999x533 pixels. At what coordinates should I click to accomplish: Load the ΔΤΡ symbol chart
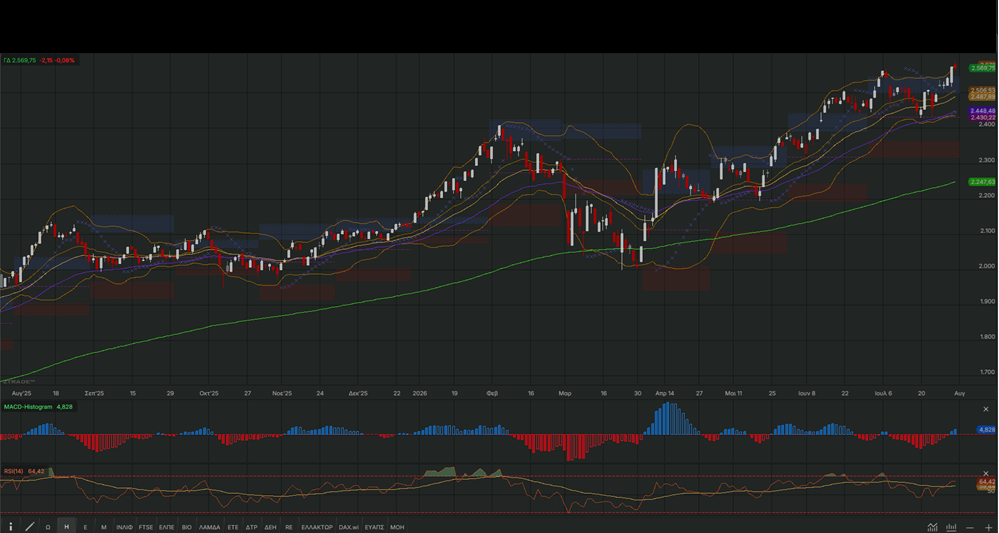click(252, 527)
